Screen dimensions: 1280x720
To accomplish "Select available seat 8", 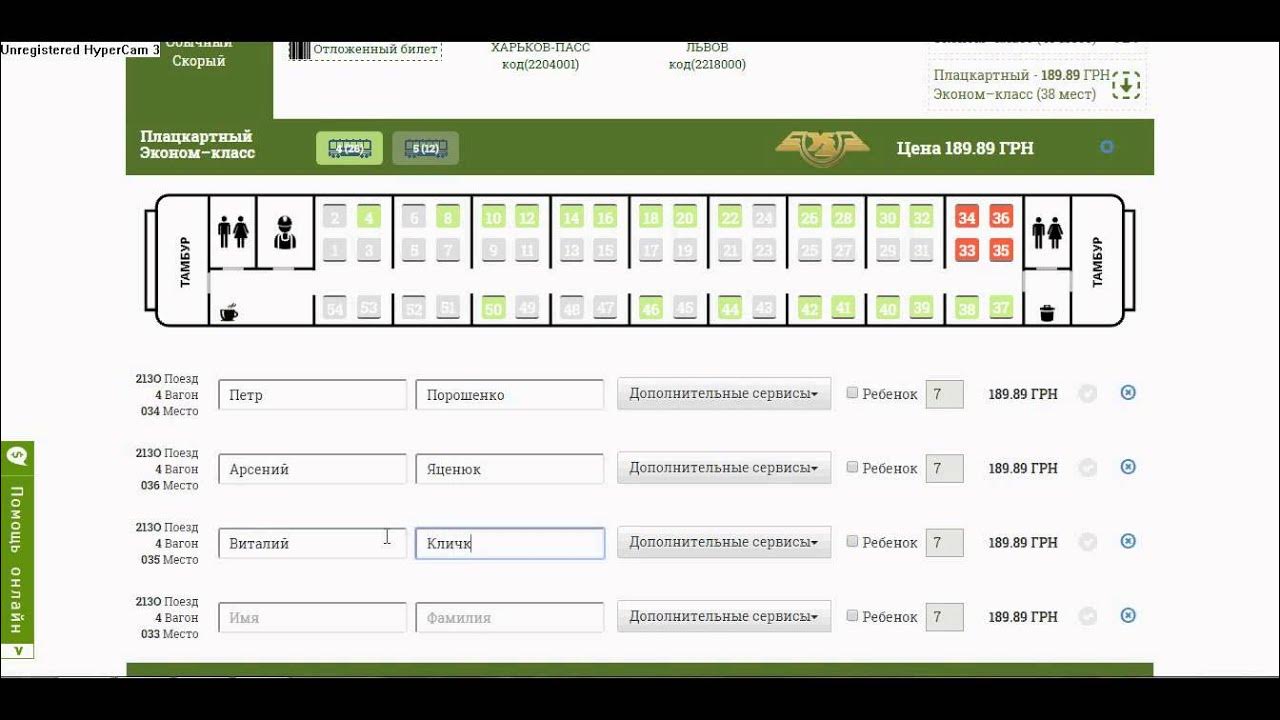I will 448,218.
